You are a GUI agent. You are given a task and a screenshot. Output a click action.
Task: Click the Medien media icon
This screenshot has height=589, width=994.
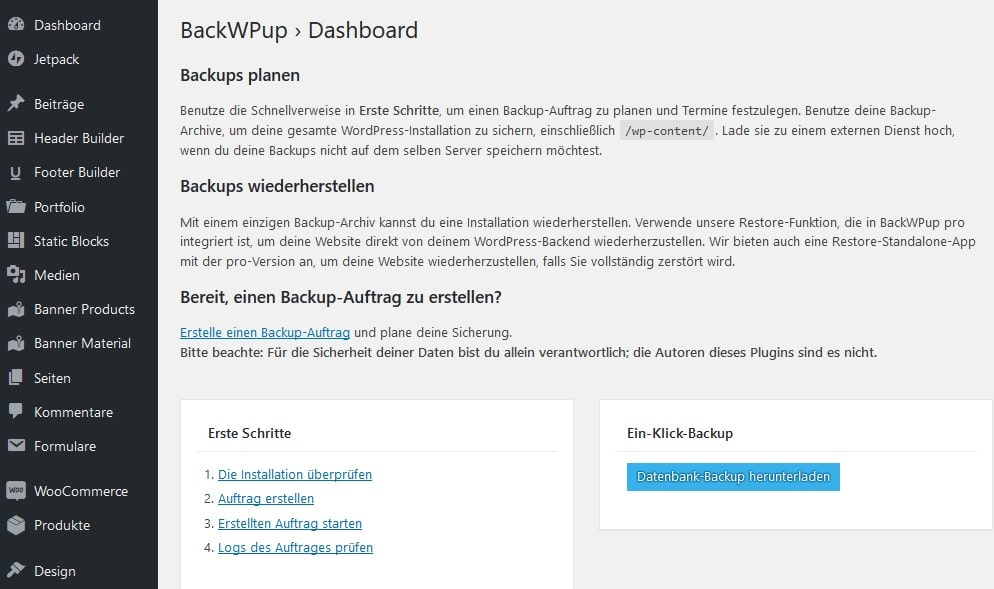point(15,275)
